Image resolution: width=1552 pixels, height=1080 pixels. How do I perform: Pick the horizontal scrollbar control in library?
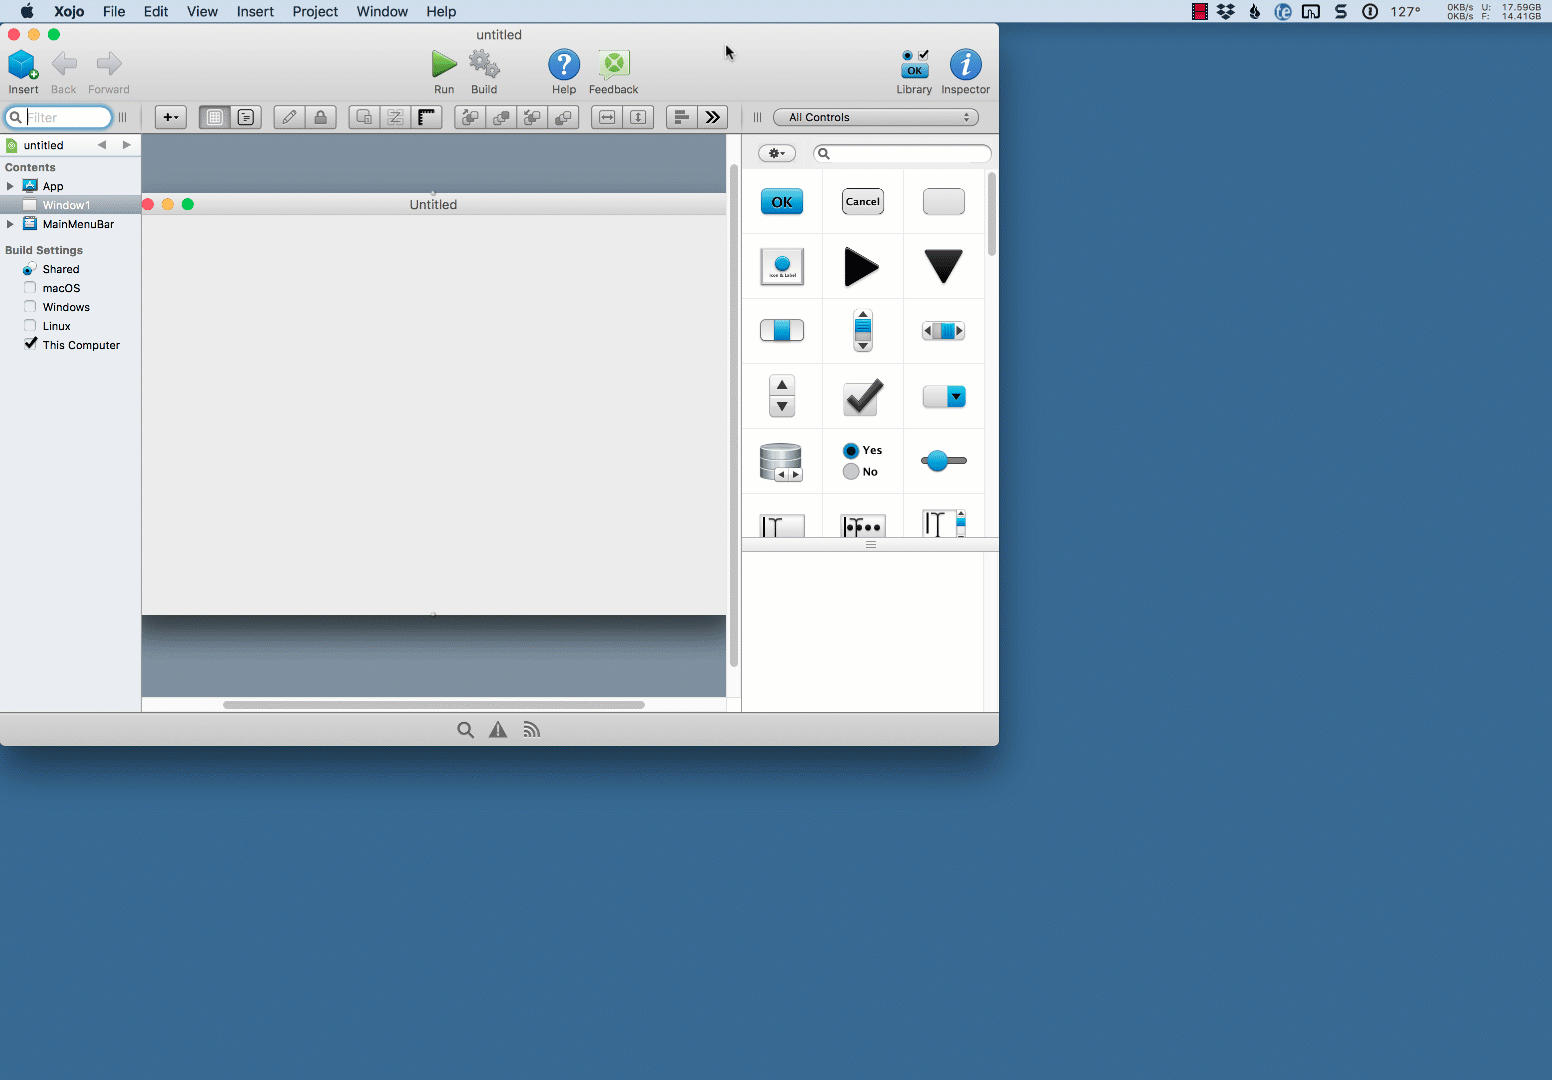click(x=944, y=331)
